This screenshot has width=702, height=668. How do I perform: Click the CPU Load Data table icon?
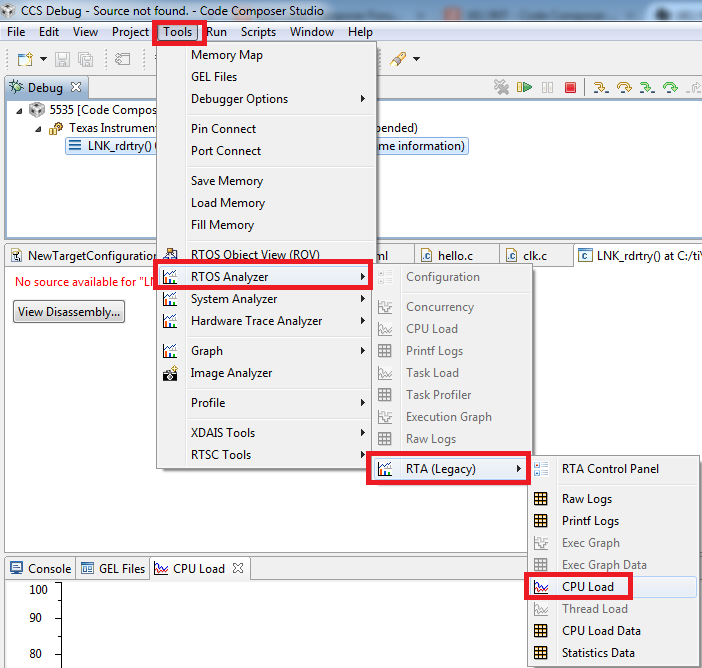[541, 630]
